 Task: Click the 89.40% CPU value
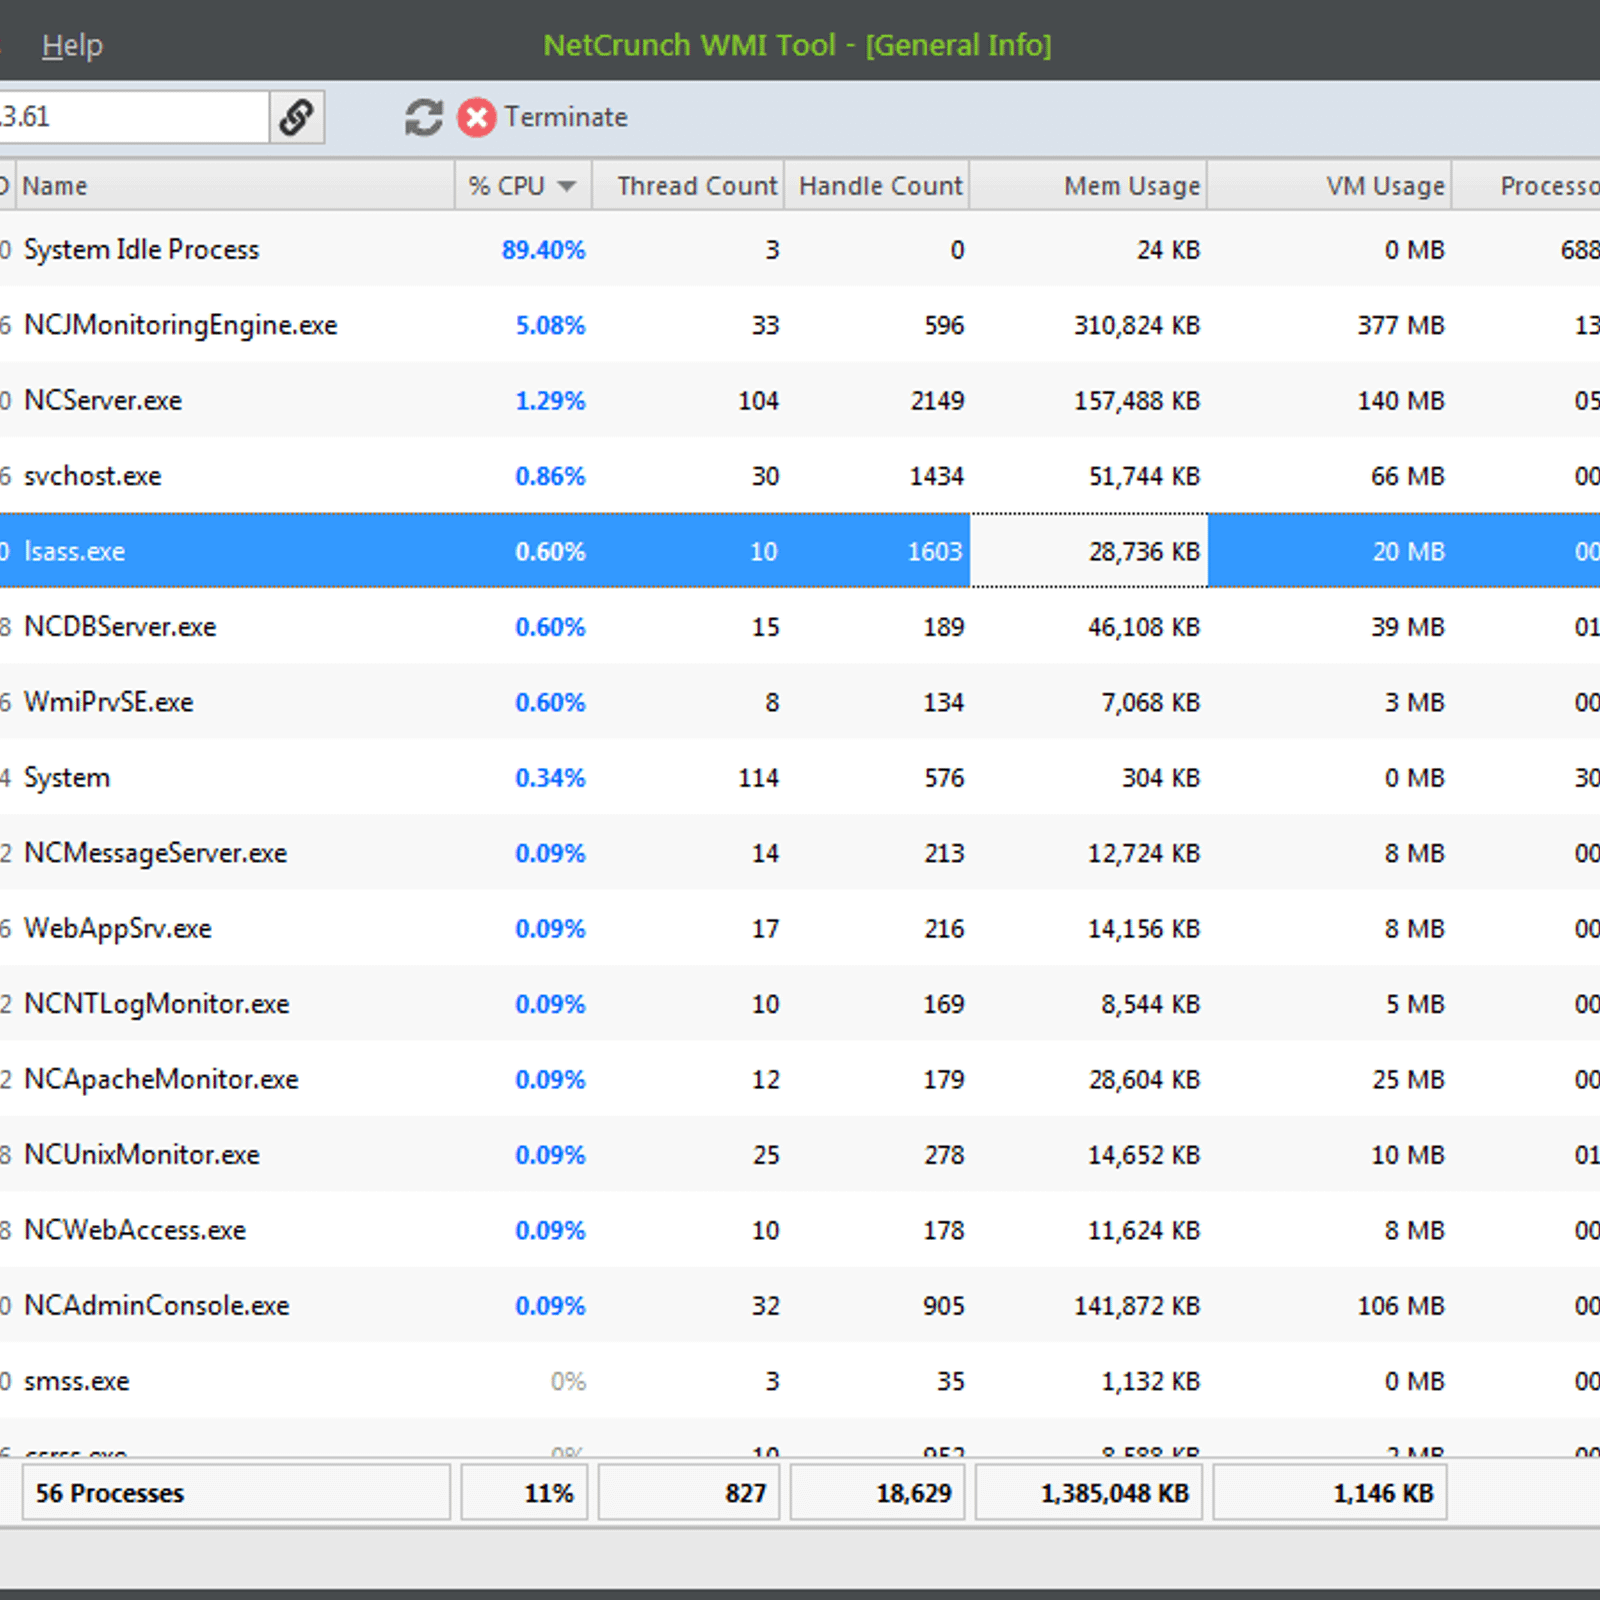tap(543, 250)
